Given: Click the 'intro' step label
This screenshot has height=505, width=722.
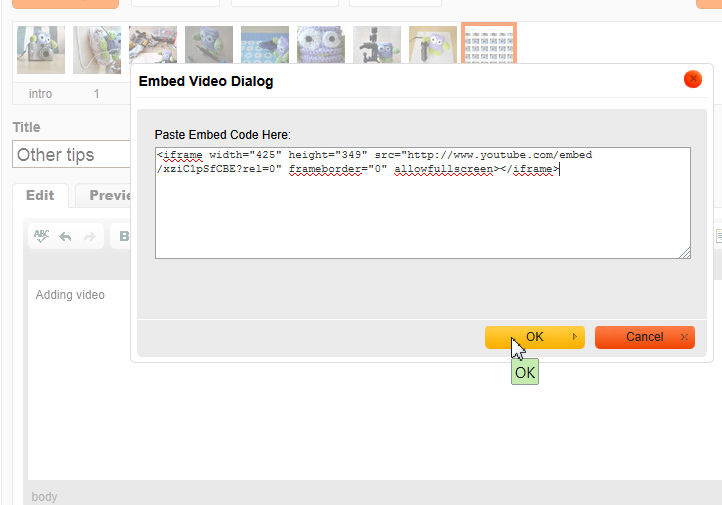Looking at the screenshot, I should coord(41,94).
